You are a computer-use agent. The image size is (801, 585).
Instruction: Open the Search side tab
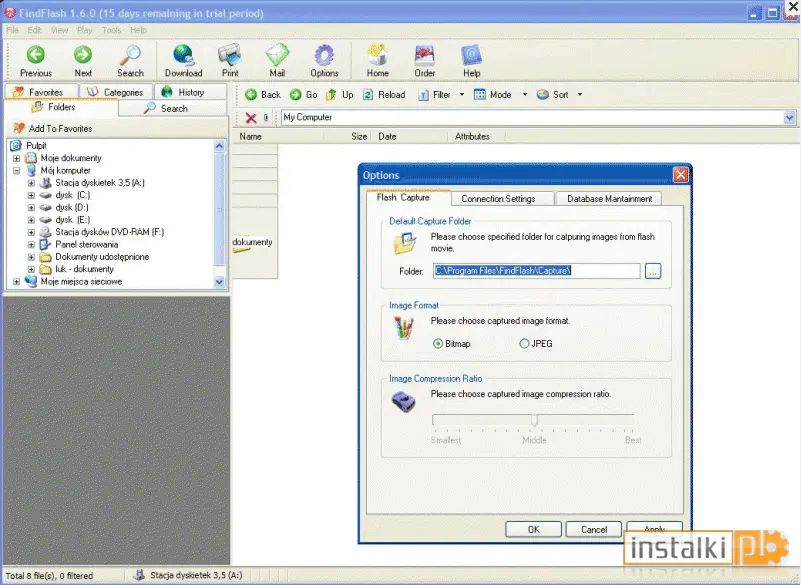coord(173,108)
